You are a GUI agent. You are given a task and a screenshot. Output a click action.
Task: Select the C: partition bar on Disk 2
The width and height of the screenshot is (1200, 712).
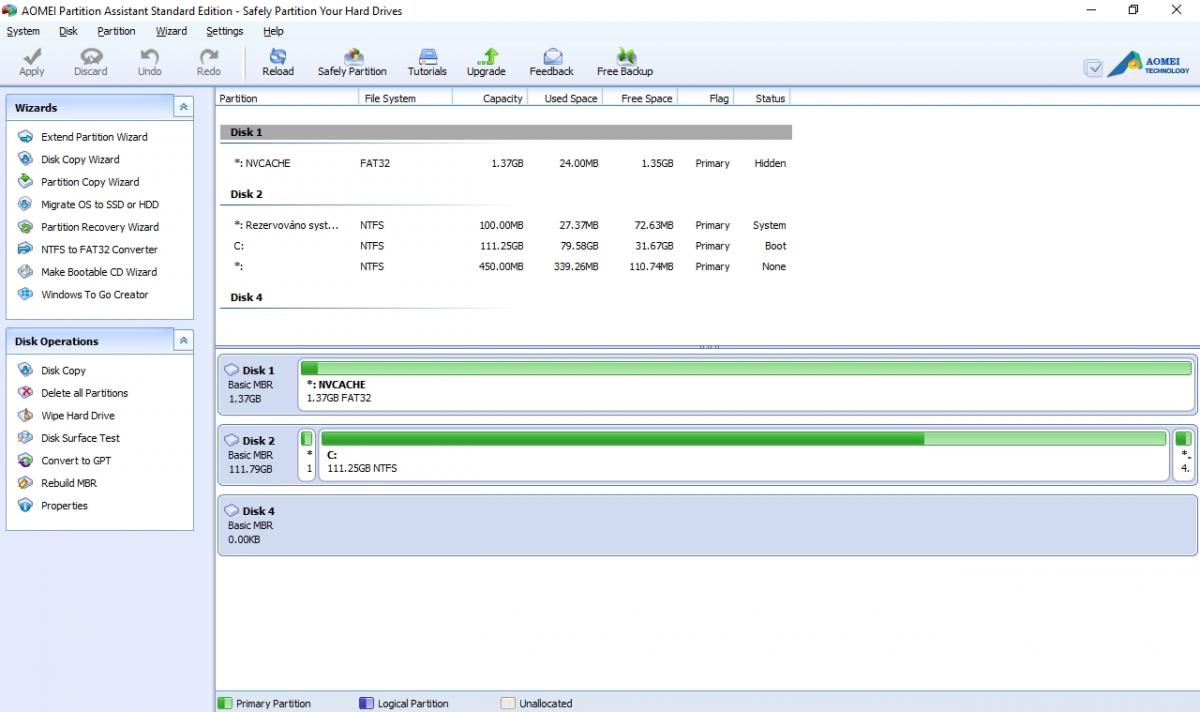[744, 455]
